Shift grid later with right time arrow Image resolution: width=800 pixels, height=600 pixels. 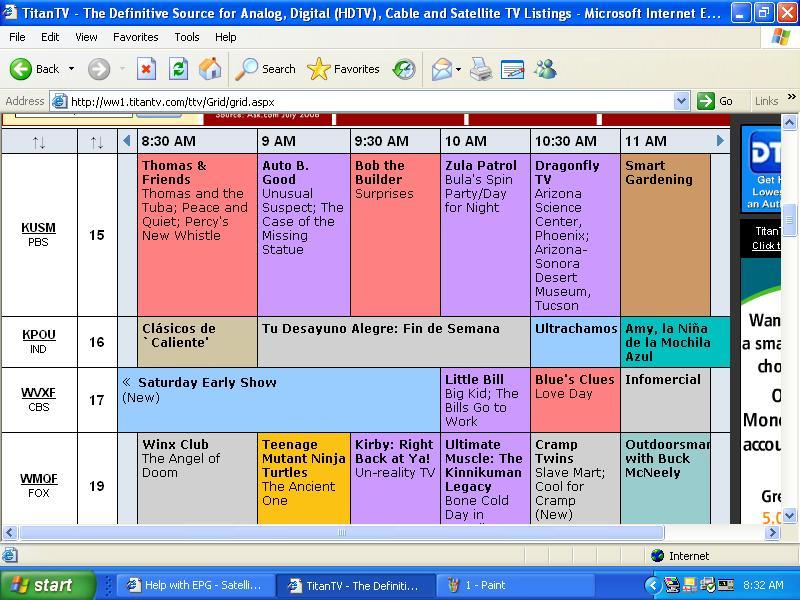(720, 141)
